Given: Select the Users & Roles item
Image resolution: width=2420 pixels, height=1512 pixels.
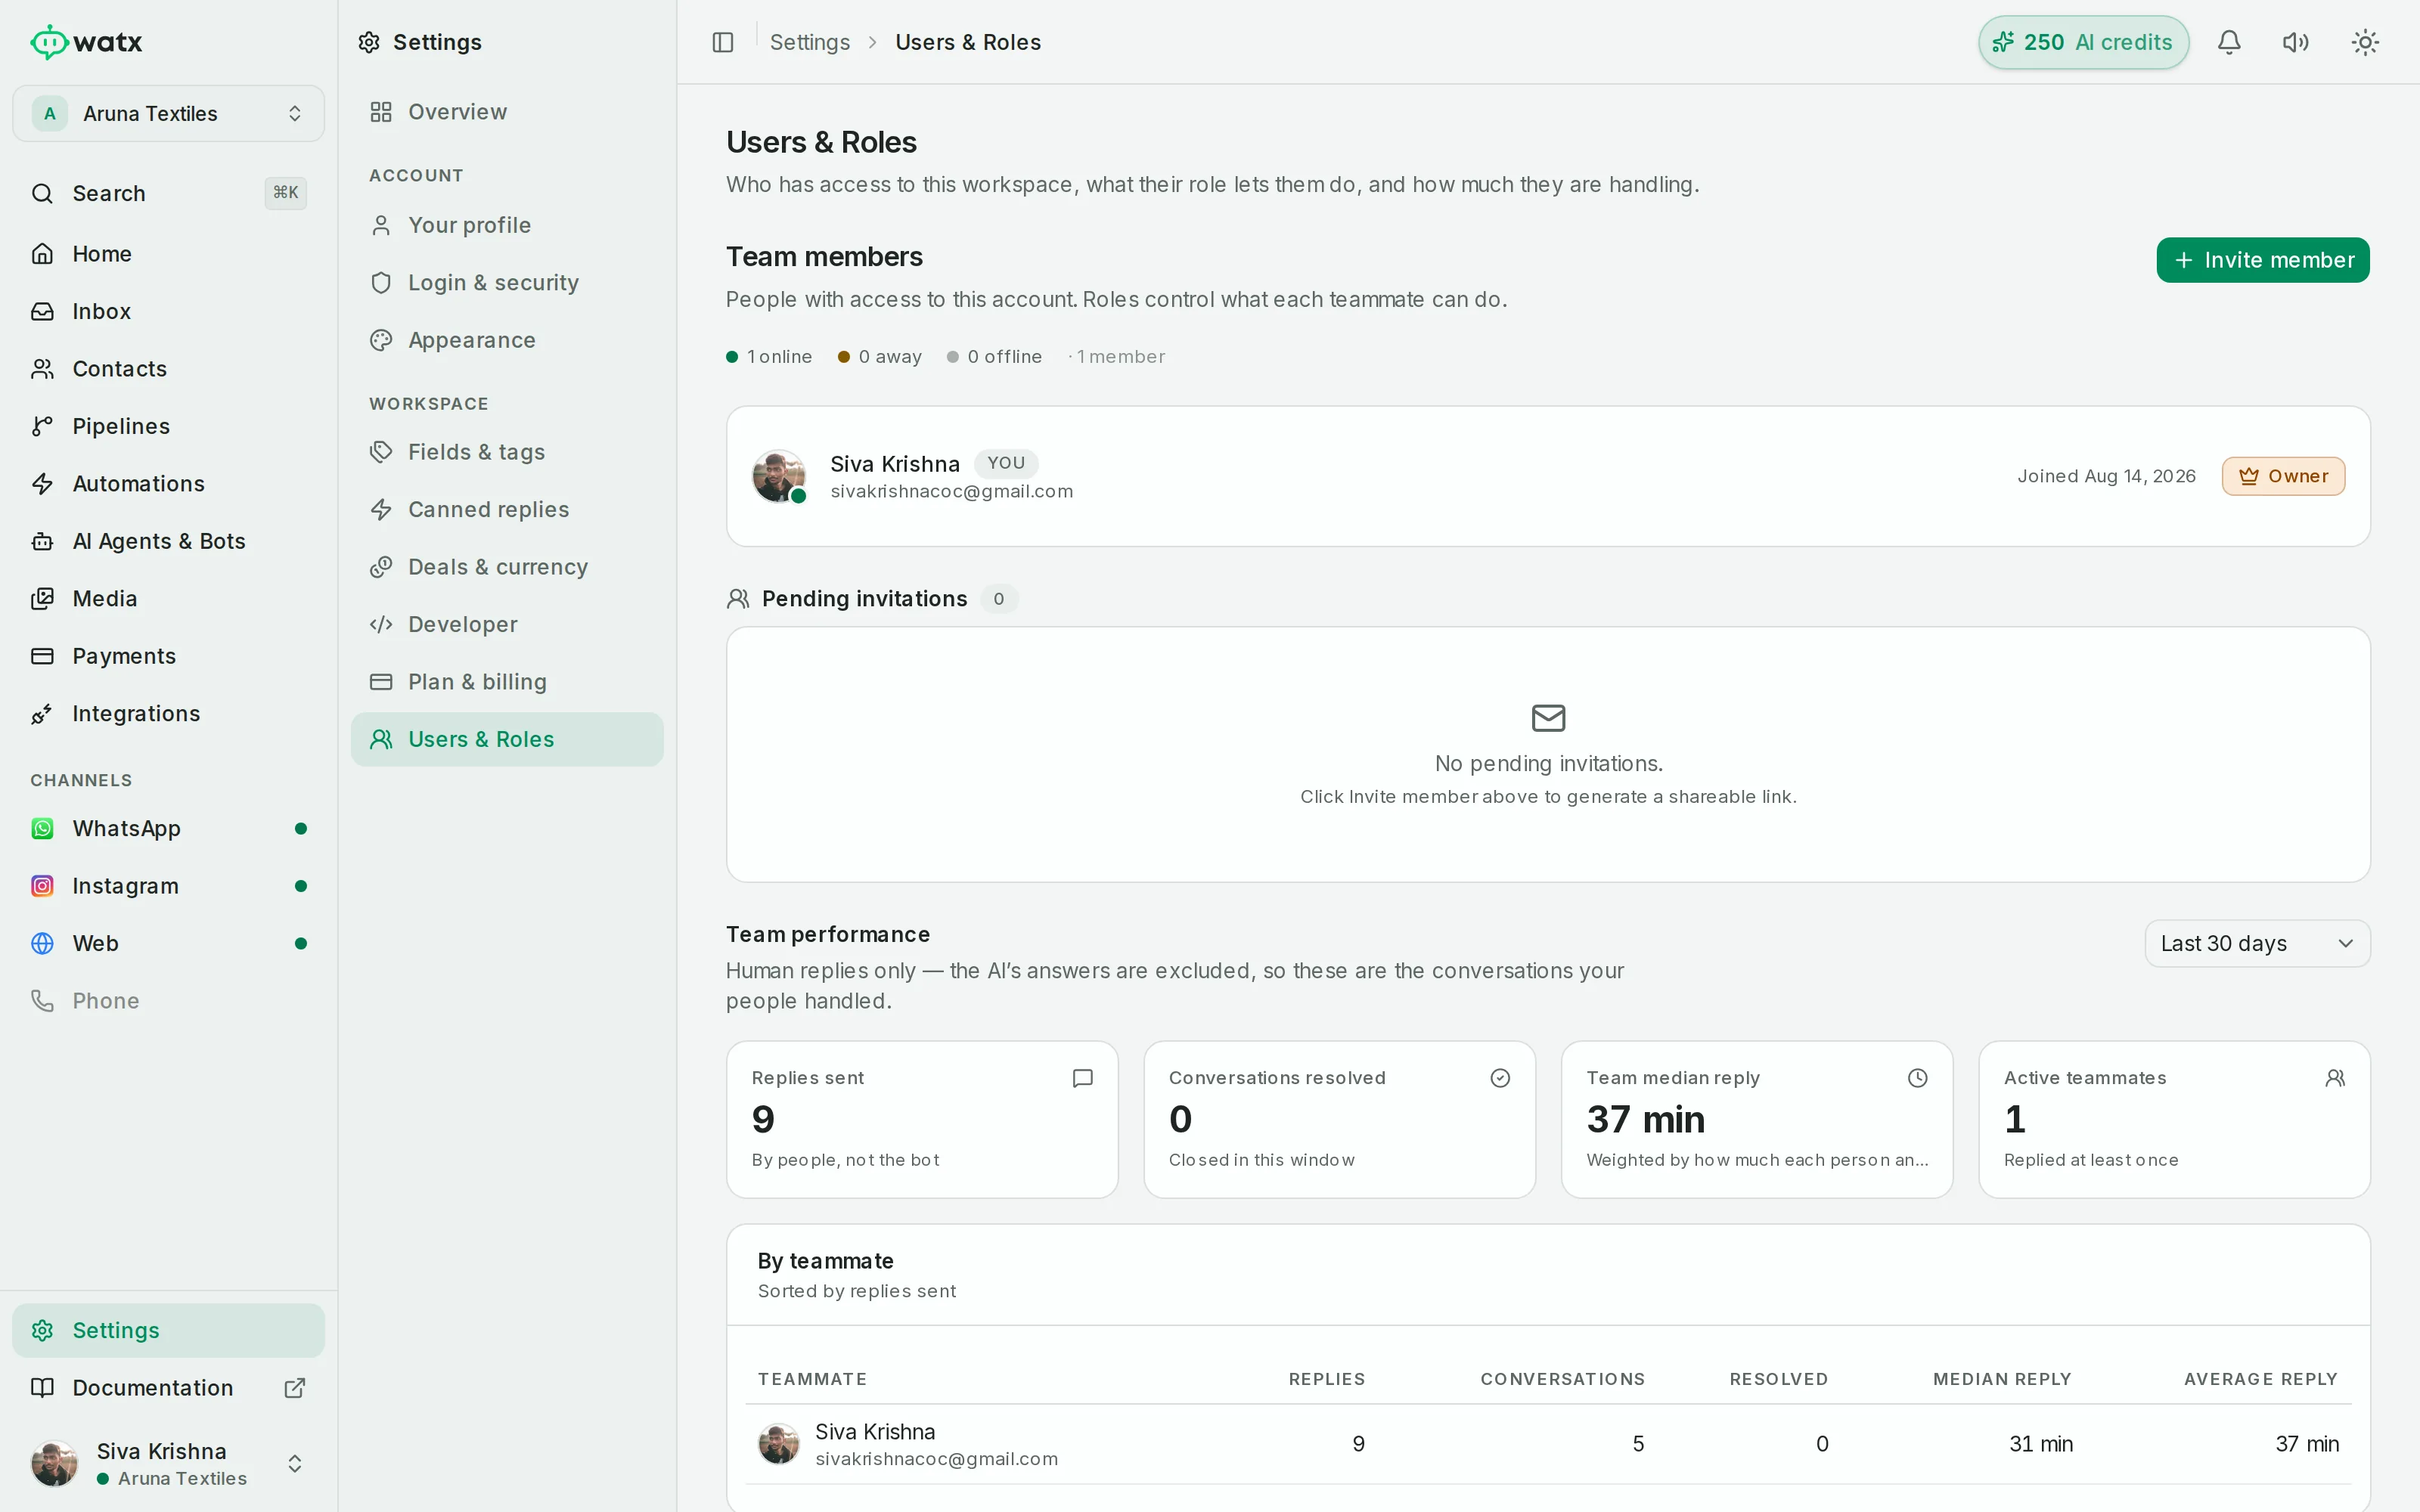Looking at the screenshot, I should coord(507,740).
